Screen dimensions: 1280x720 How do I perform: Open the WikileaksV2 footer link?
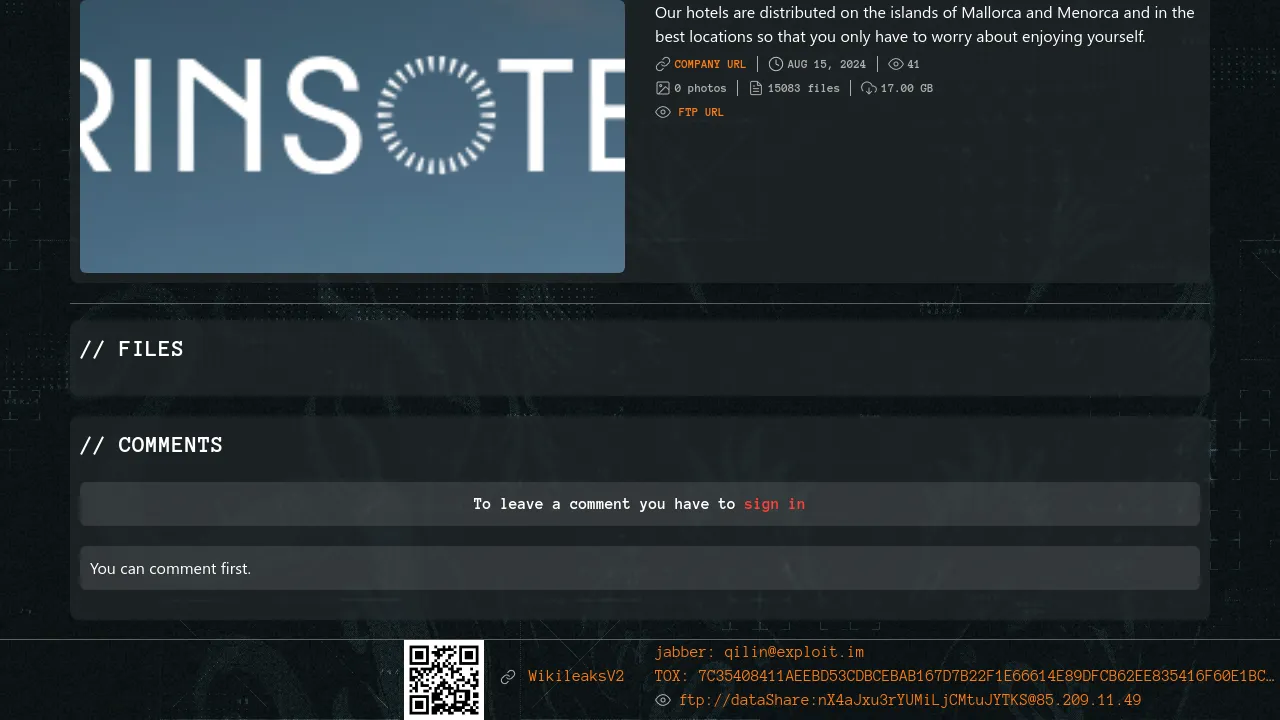(576, 676)
